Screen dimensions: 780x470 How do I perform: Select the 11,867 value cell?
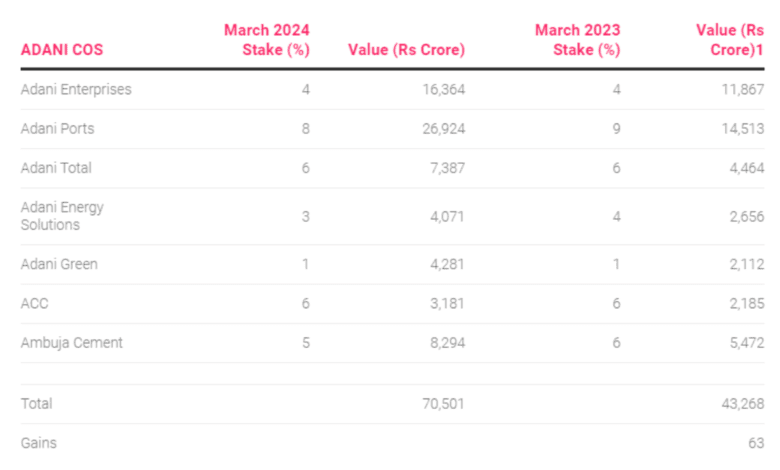(x=743, y=90)
